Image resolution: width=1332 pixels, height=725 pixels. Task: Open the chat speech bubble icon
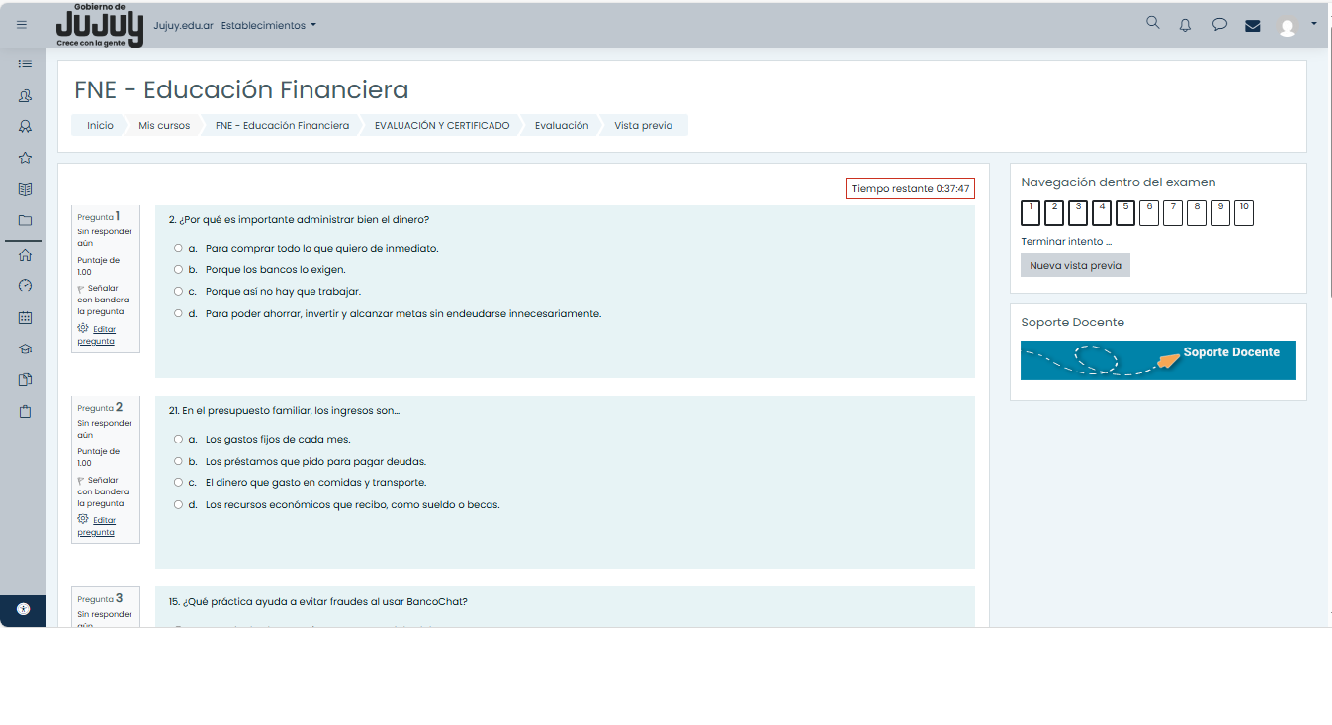point(1219,26)
